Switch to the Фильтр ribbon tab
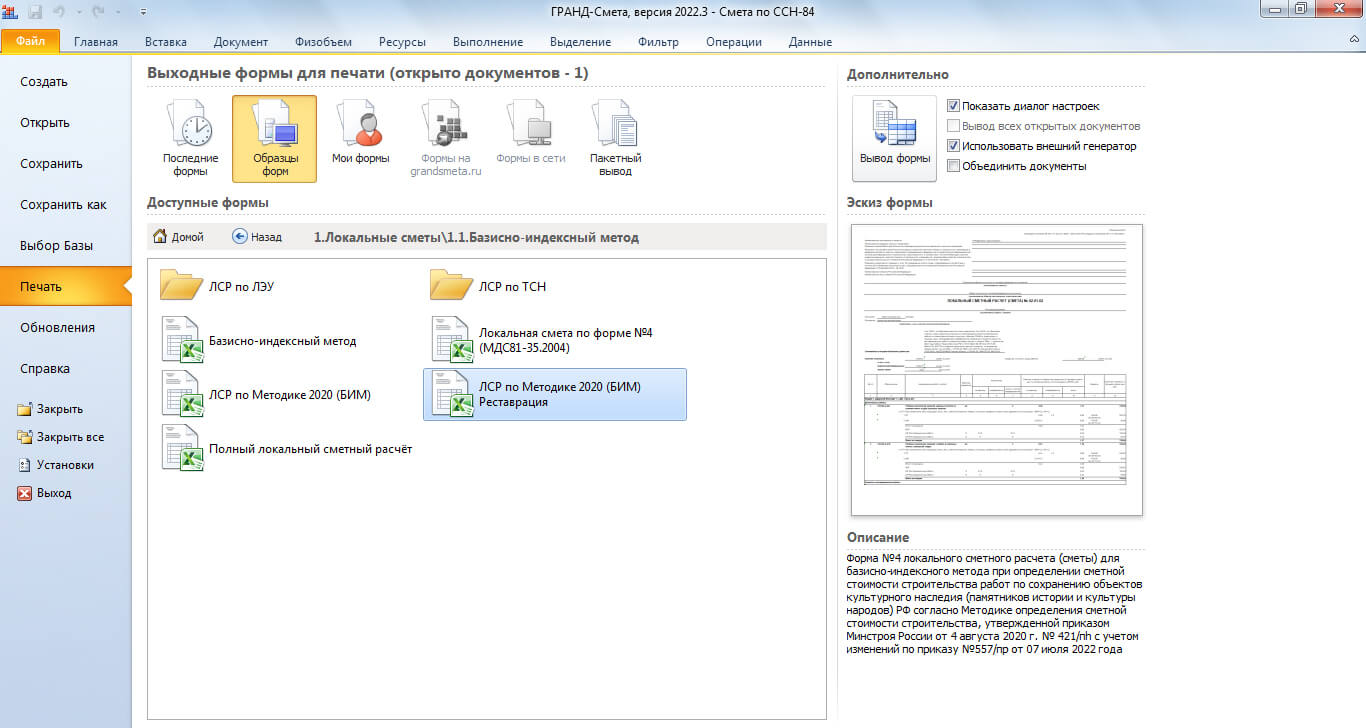This screenshot has height=728, width=1366. point(658,42)
